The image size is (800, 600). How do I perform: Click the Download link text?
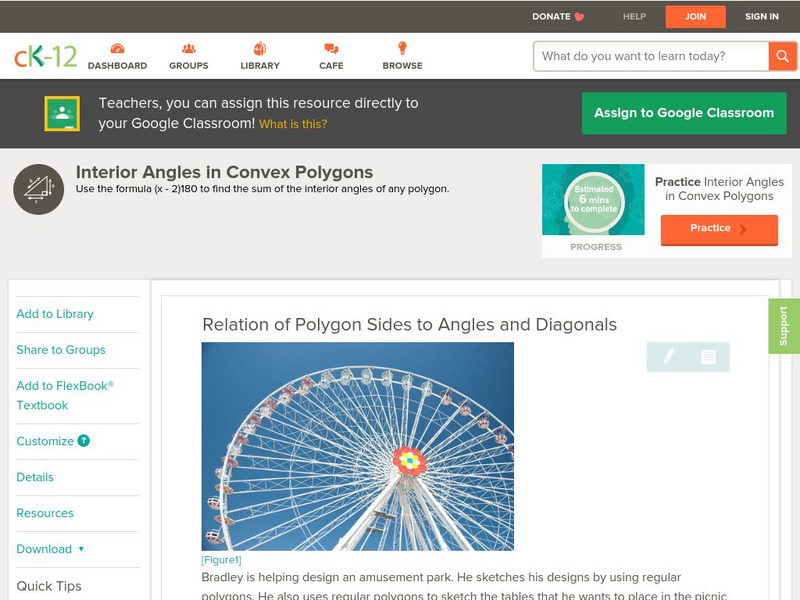click(44, 549)
